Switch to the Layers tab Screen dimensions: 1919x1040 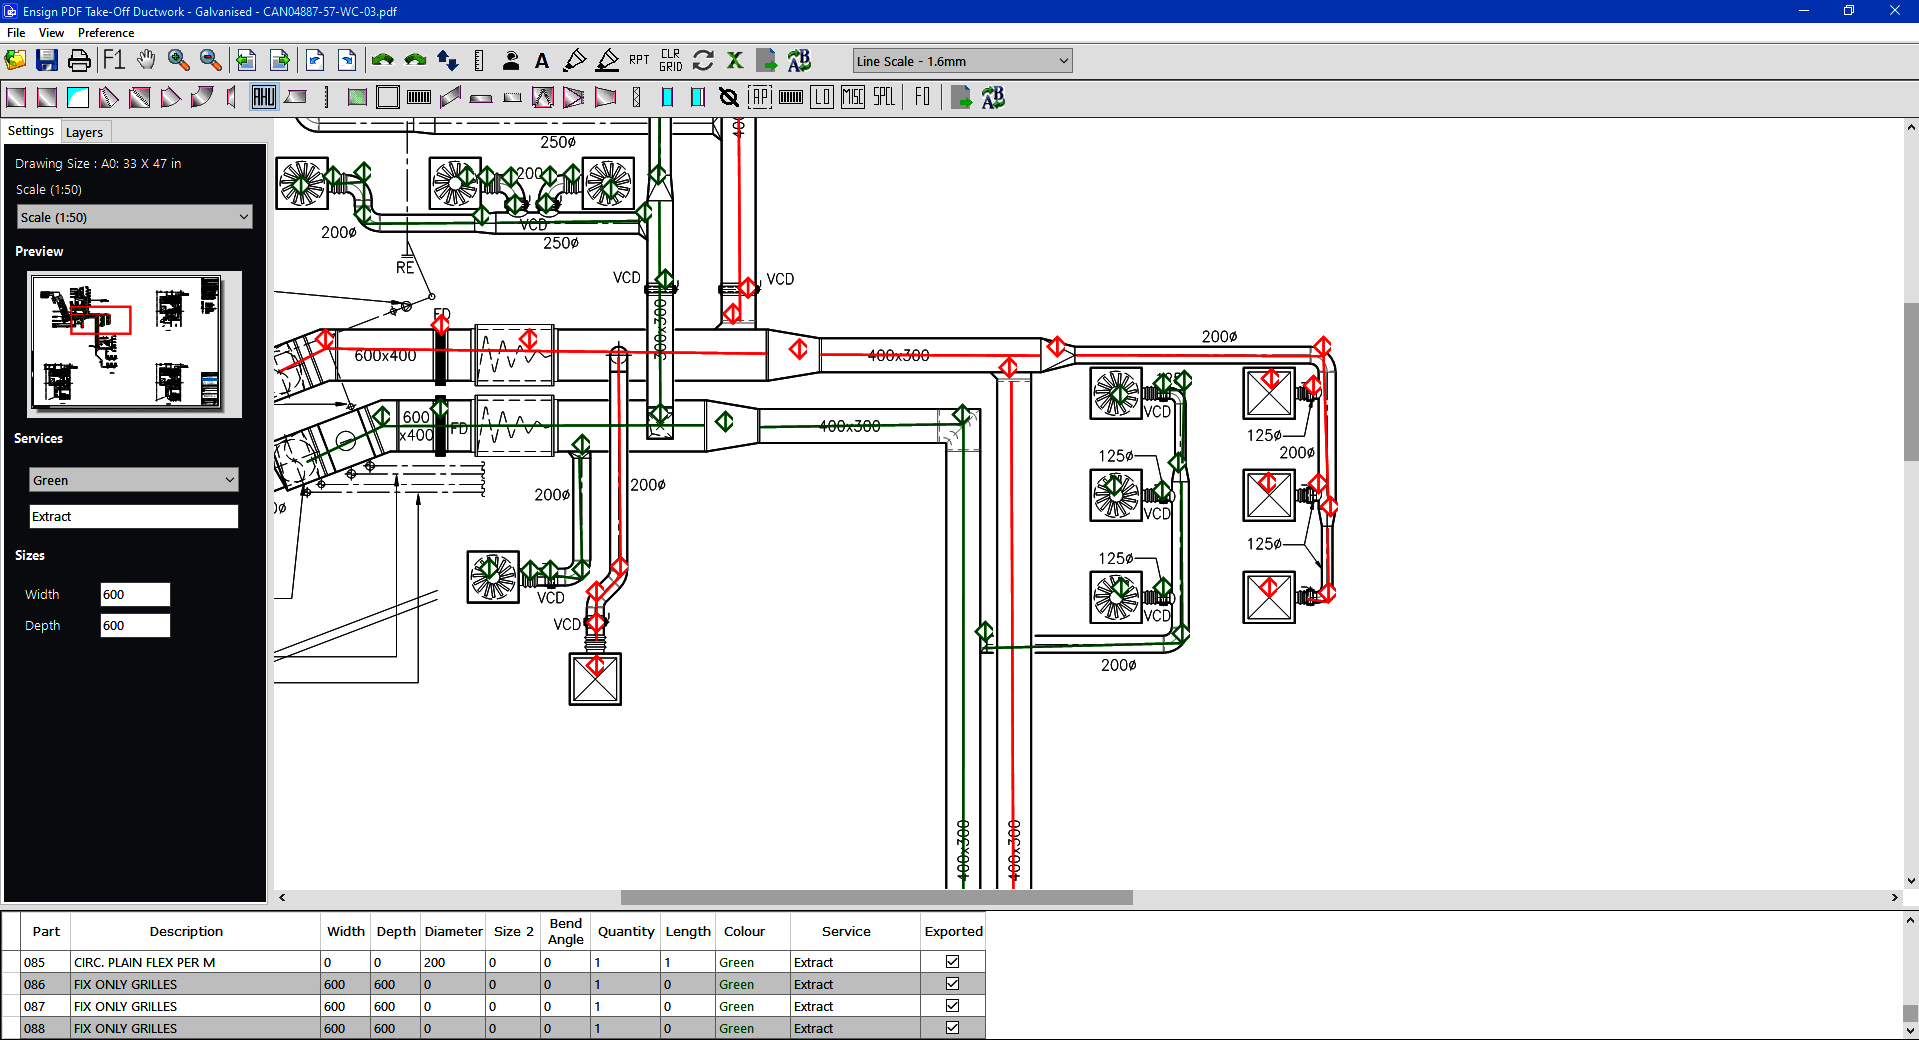coord(84,132)
